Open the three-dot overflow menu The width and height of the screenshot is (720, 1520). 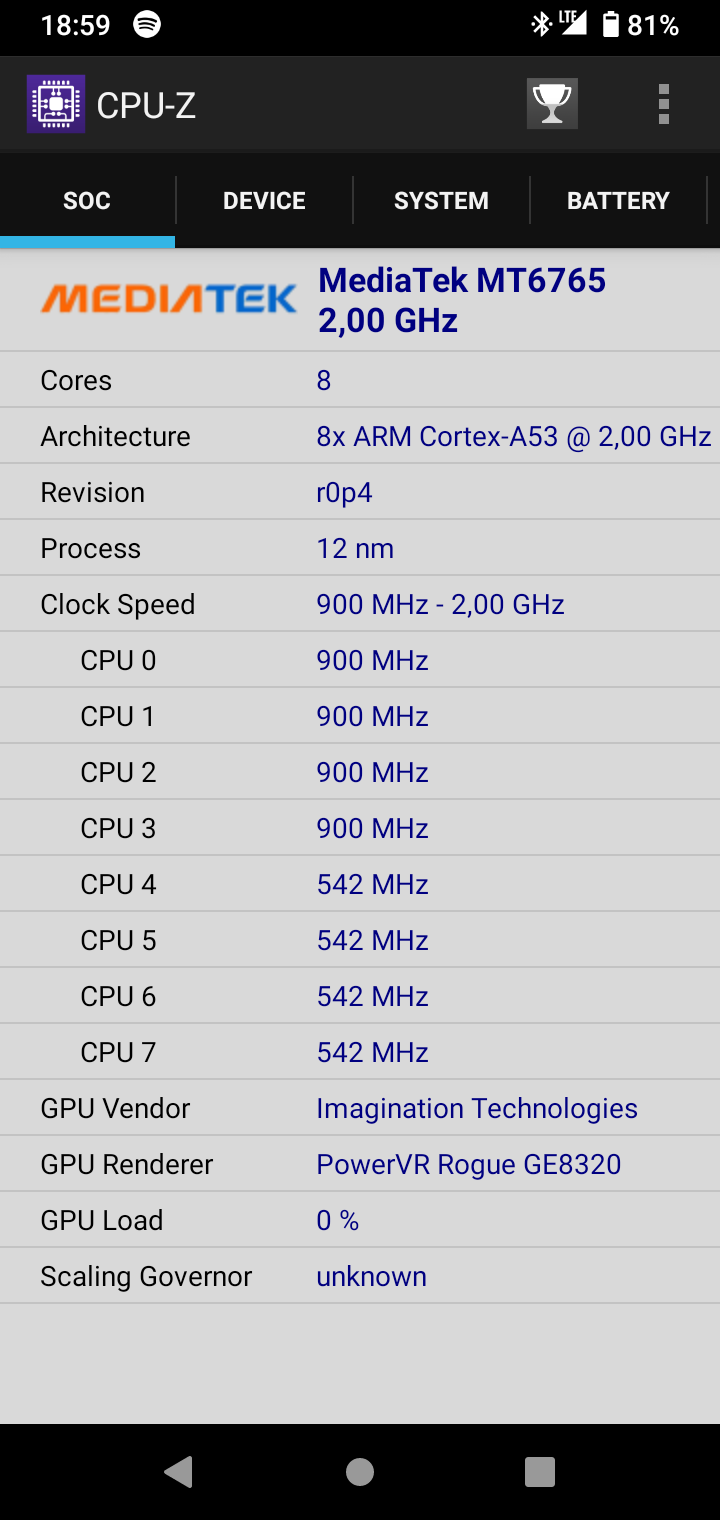pyautogui.click(x=664, y=104)
